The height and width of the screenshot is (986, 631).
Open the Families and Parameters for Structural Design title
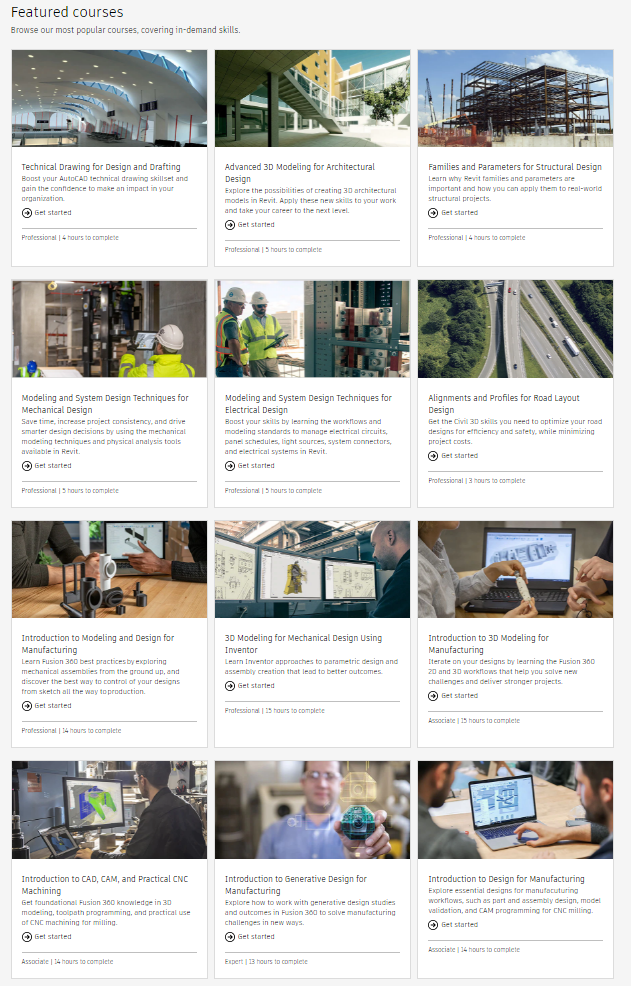click(515, 167)
